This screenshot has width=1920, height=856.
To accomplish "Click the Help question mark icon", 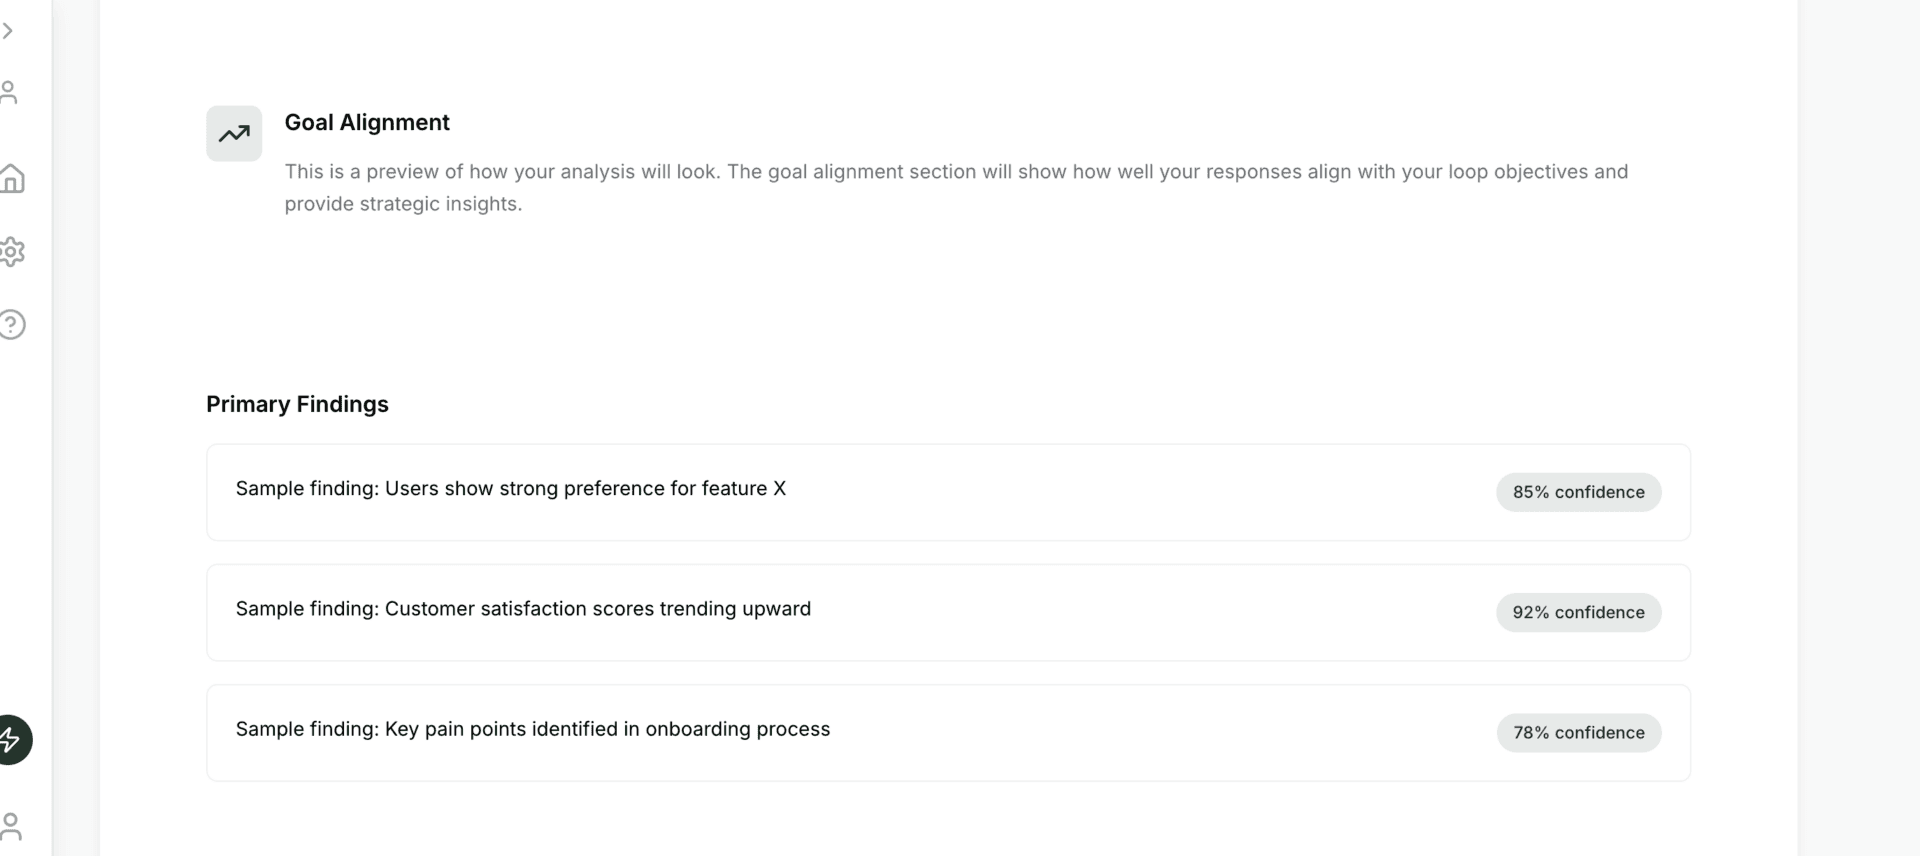I will 13,323.
